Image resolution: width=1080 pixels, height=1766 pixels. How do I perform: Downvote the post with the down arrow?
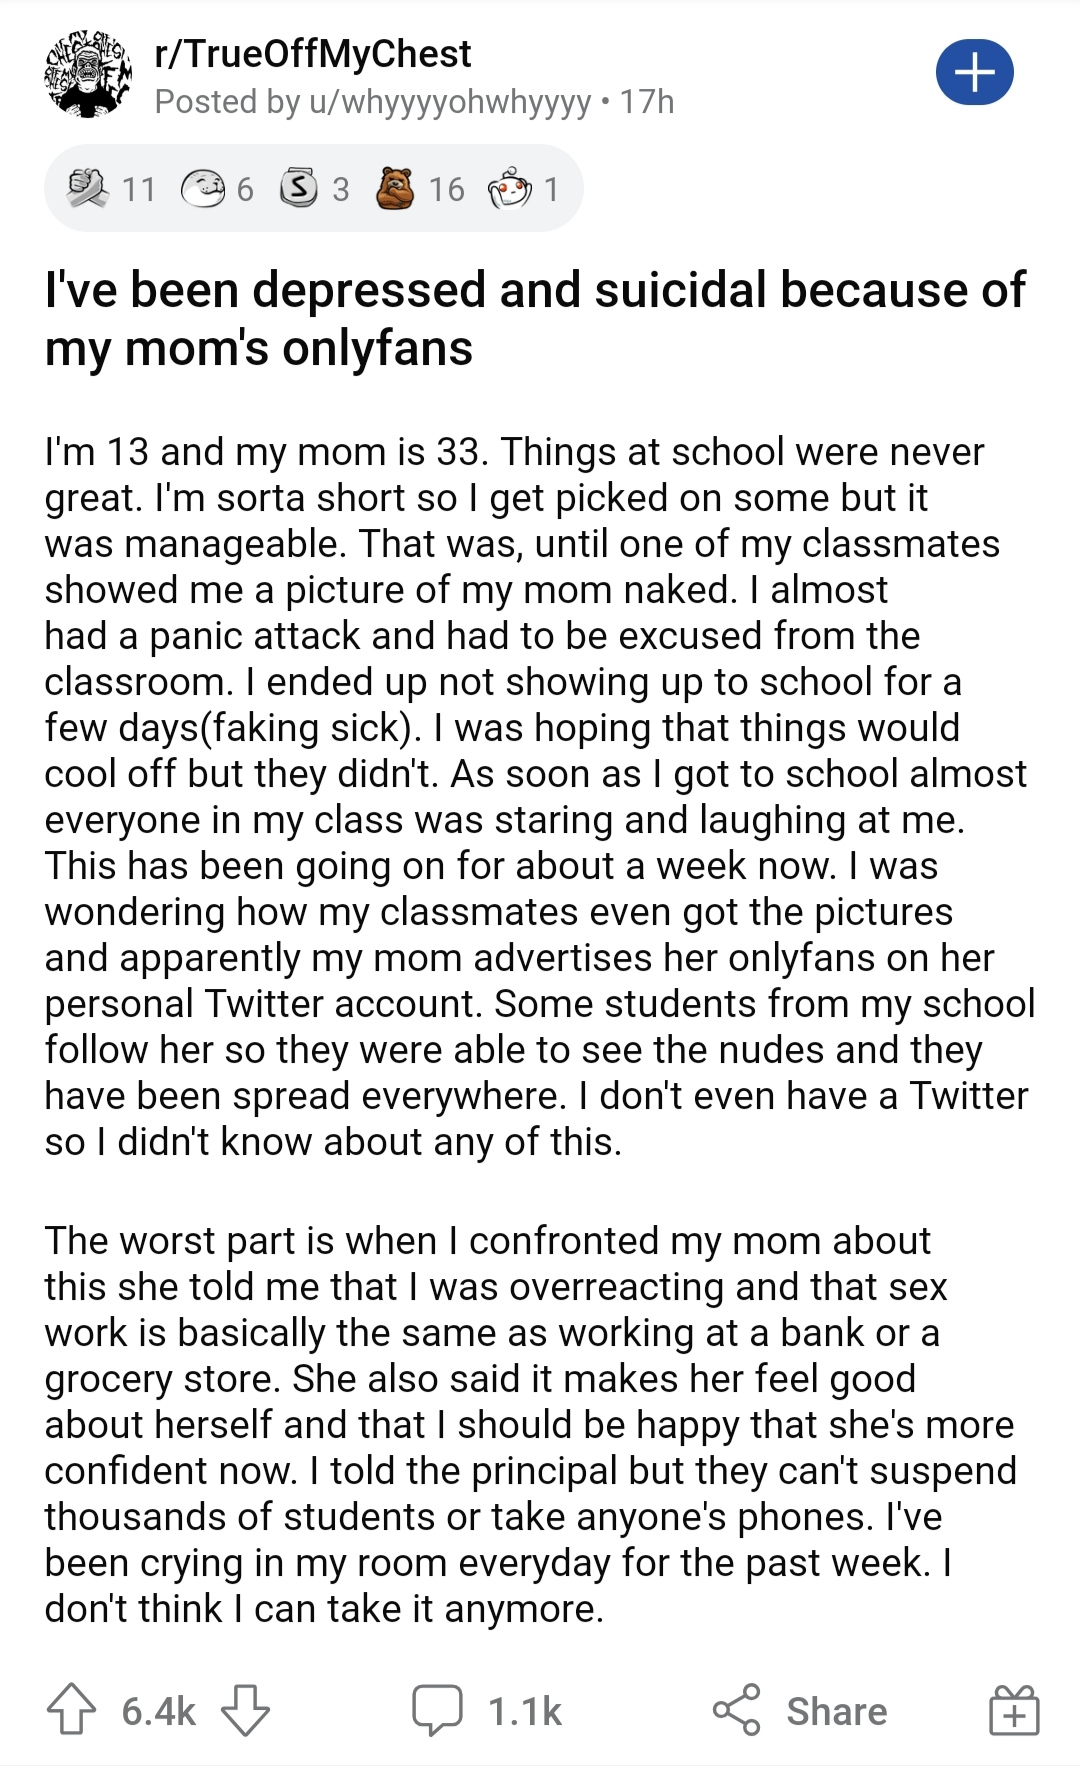[x=245, y=1710]
